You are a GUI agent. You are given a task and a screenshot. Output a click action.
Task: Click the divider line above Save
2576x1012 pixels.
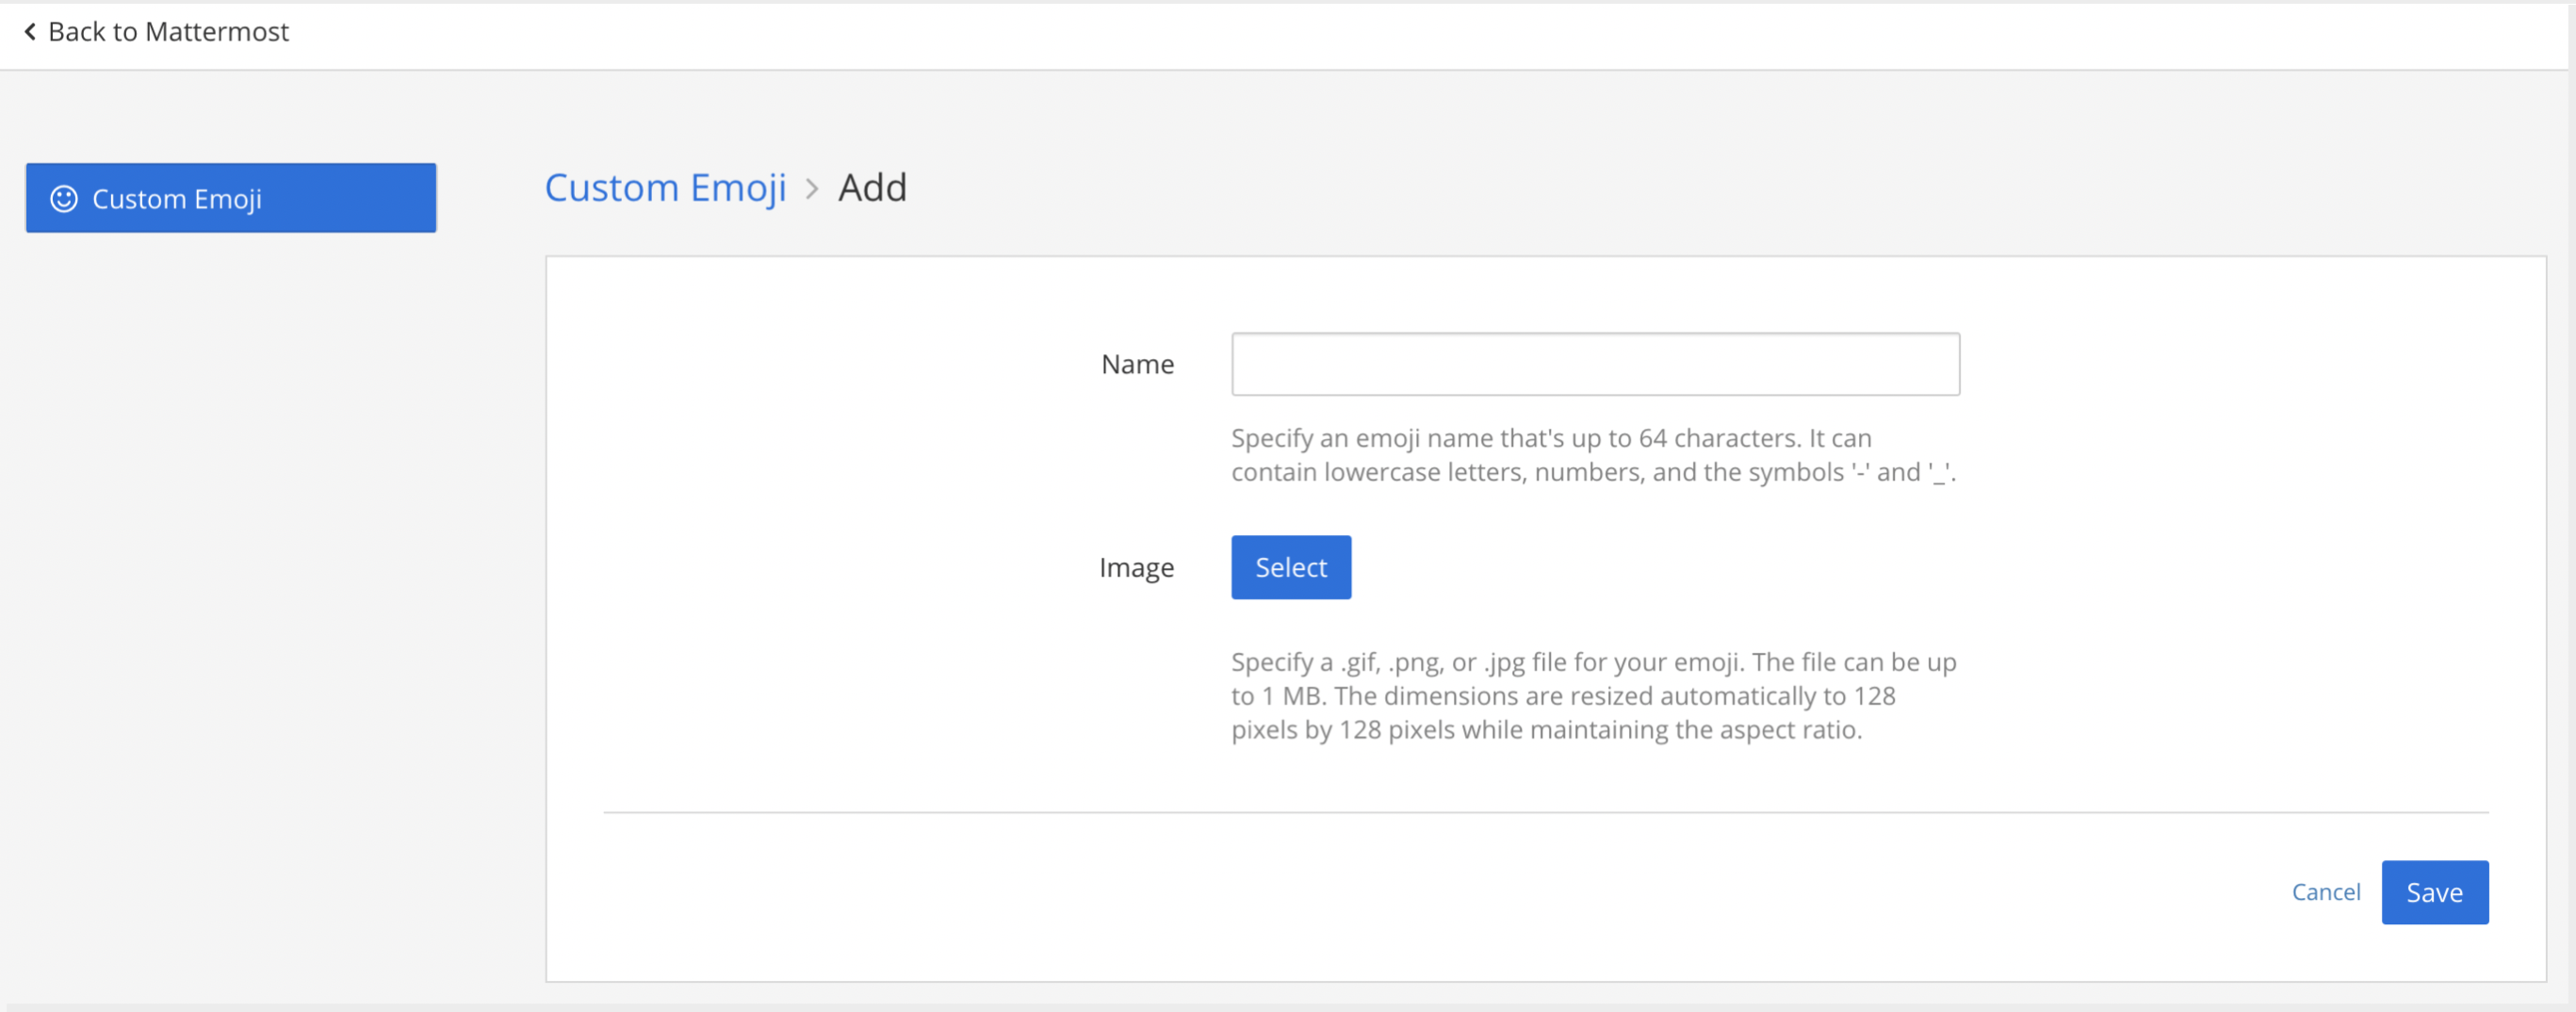(x=1545, y=813)
